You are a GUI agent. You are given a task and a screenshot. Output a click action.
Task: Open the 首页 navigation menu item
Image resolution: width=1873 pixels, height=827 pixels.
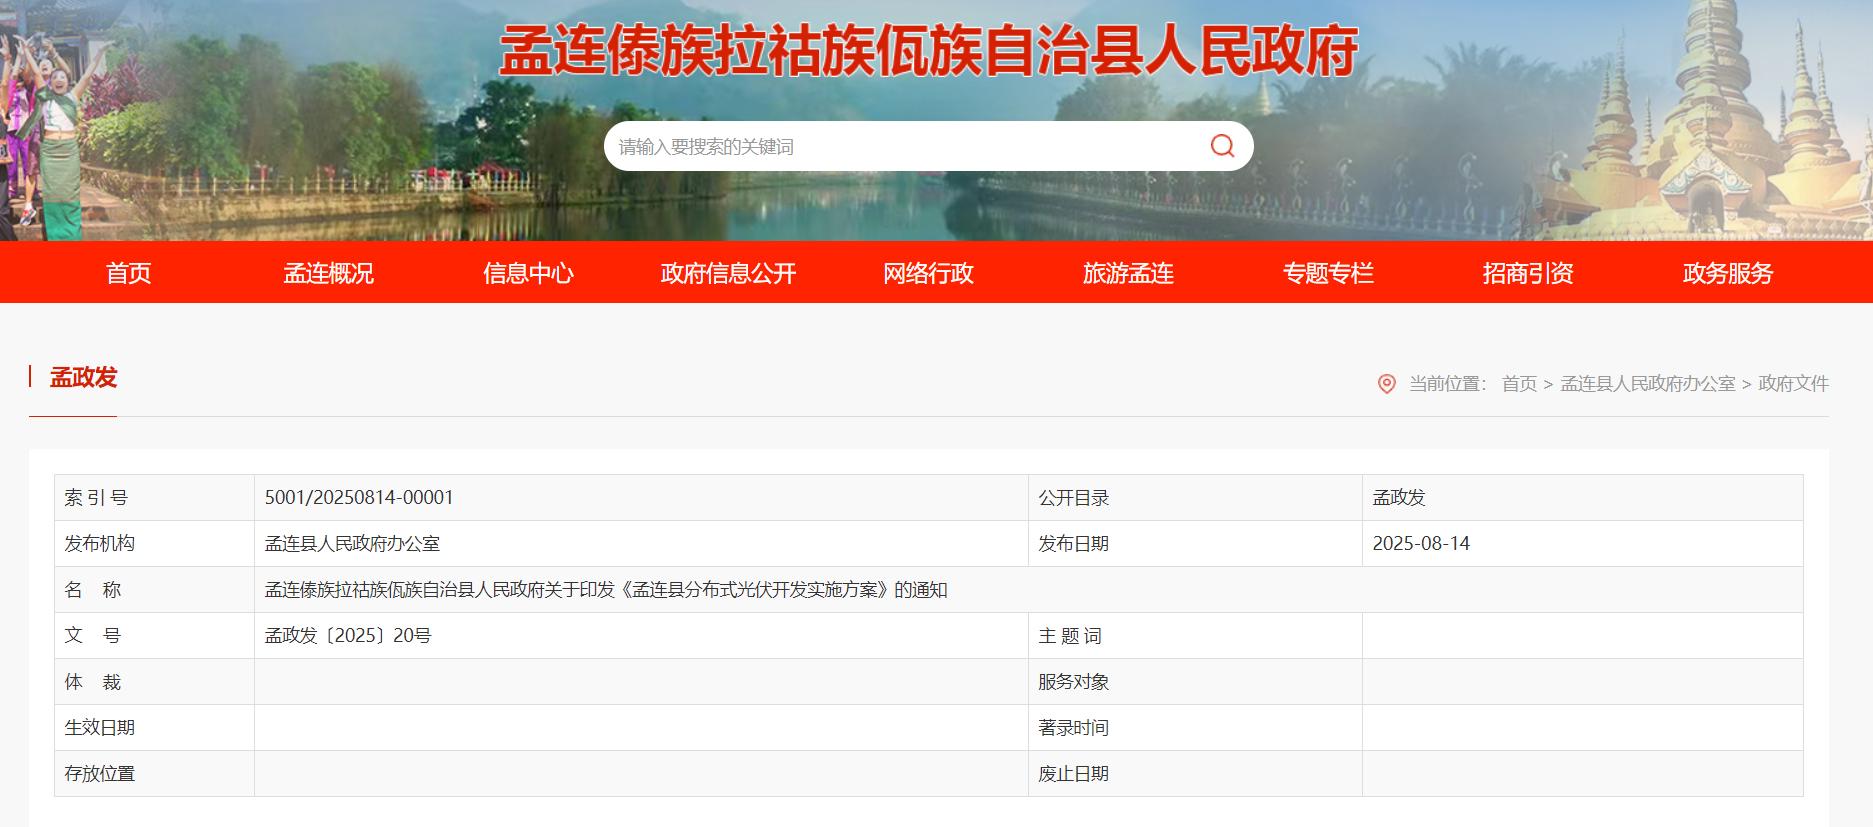coord(129,273)
